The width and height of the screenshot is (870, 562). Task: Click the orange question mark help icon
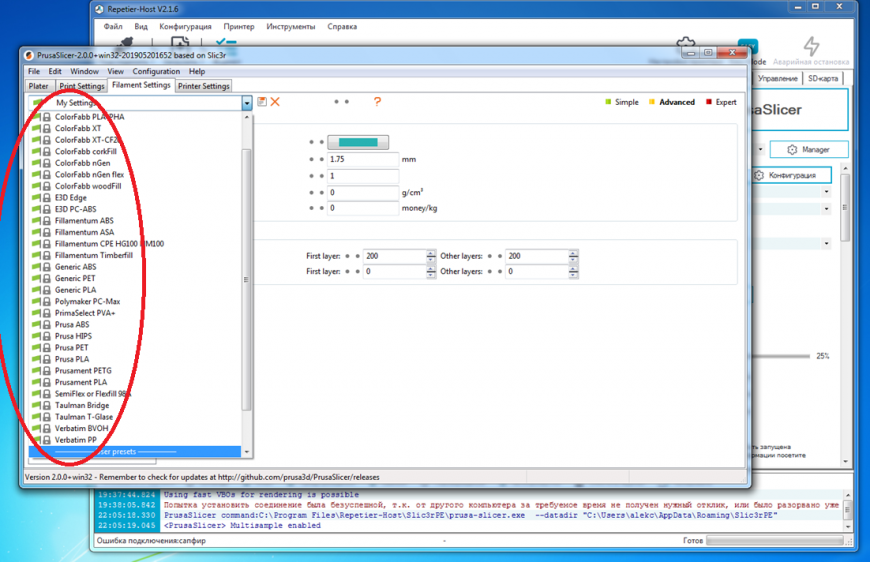coord(377,102)
